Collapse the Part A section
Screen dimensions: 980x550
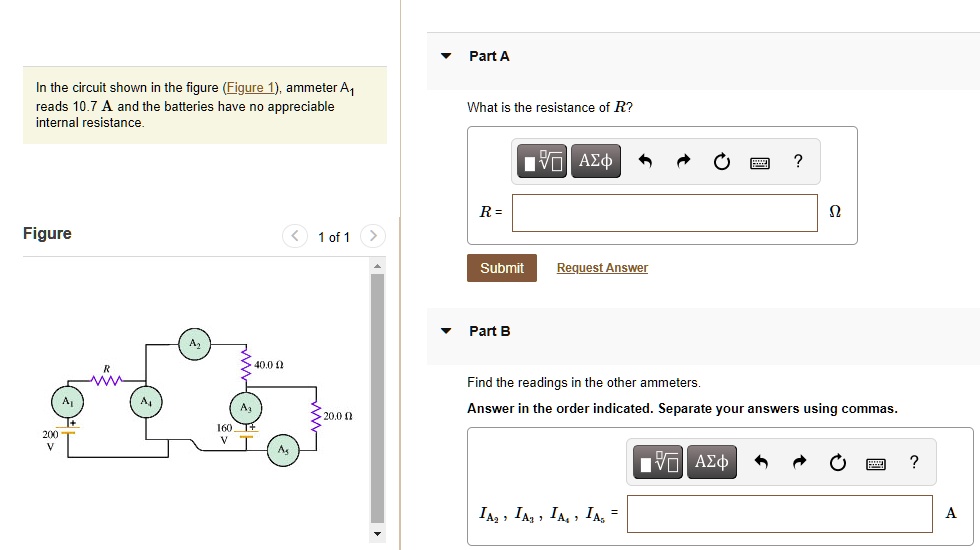446,56
